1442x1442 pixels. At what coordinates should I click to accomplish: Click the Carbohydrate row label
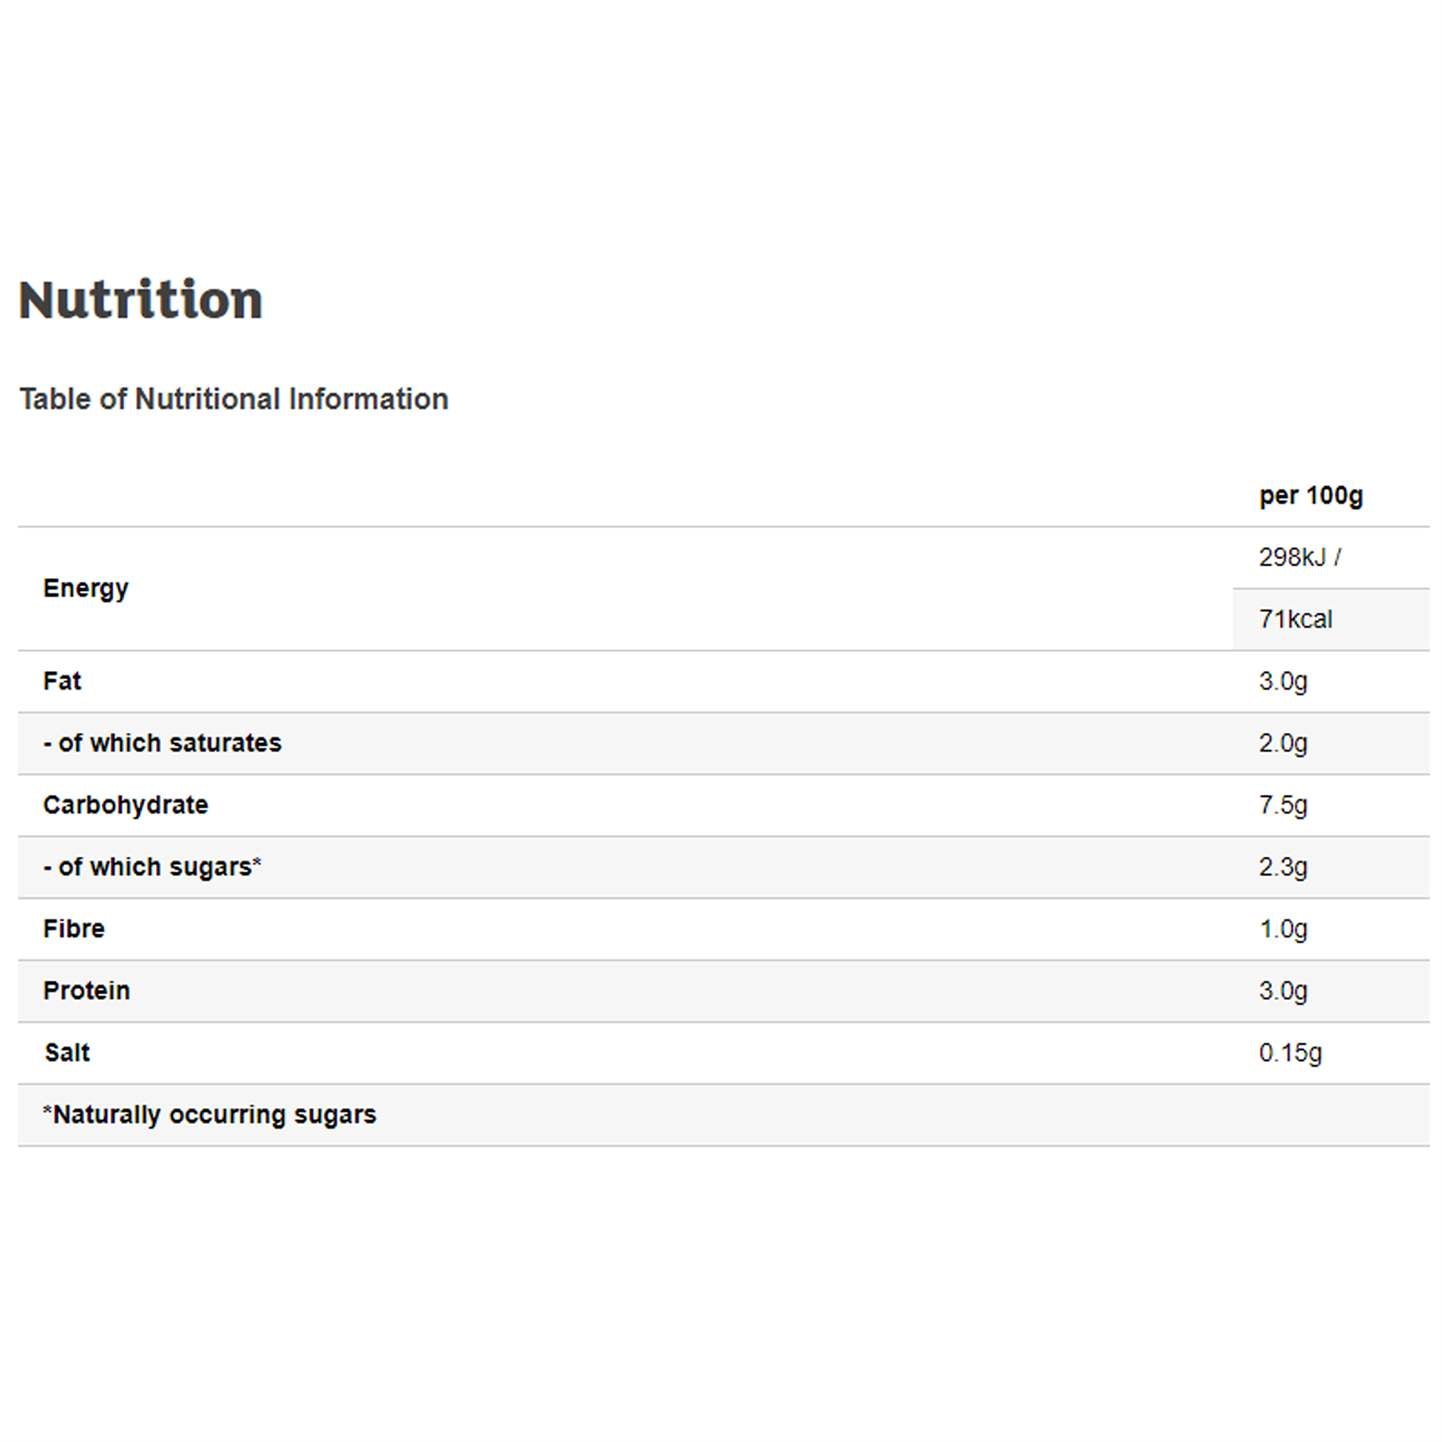pos(126,805)
